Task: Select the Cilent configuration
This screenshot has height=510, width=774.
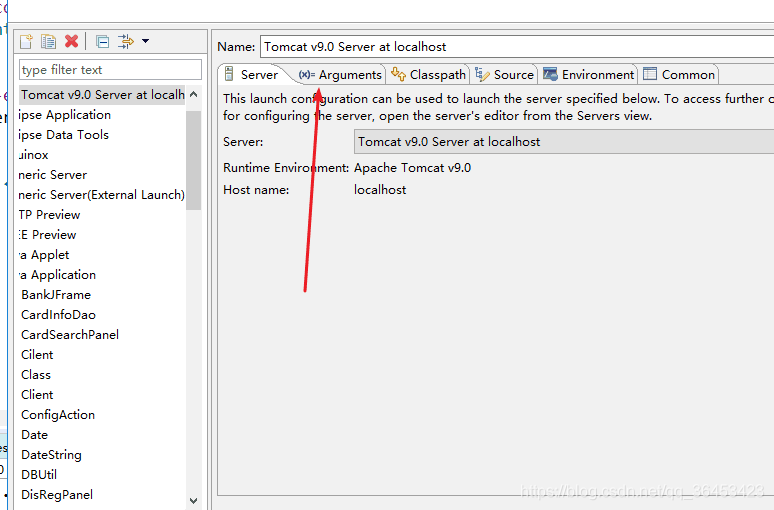Action: [x=37, y=355]
